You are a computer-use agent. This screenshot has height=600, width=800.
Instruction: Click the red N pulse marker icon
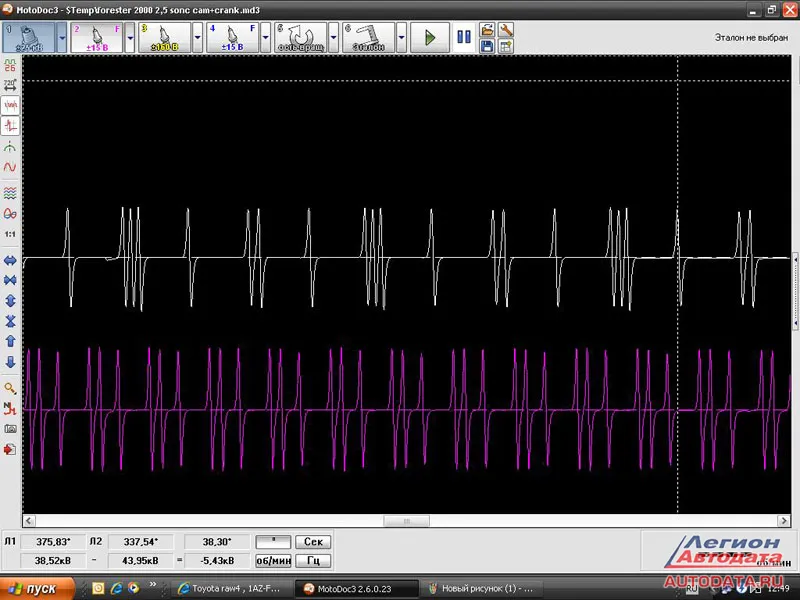[x=10, y=409]
